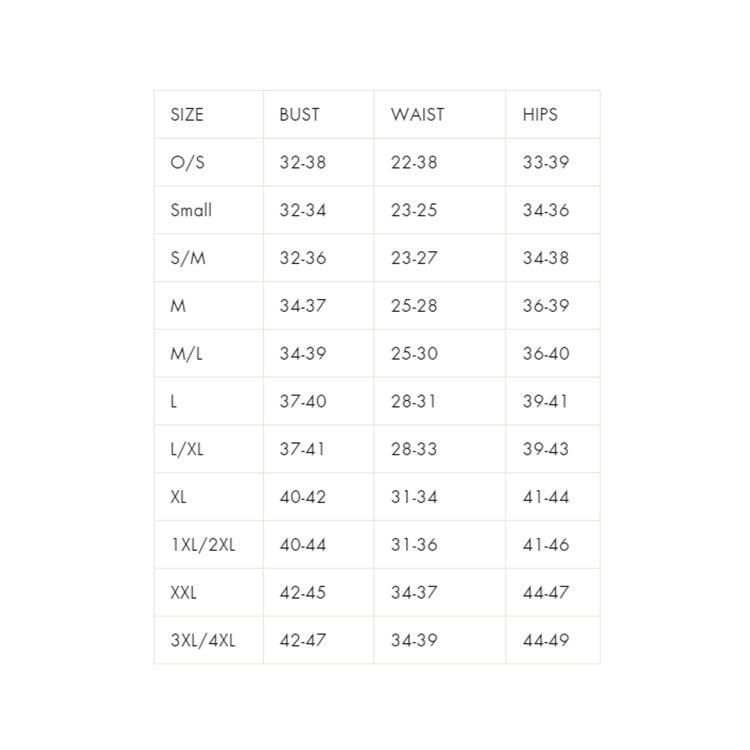Click hips value 44-49 for 3XL/4XL
The image size is (750, 750).
click(545, 641)
